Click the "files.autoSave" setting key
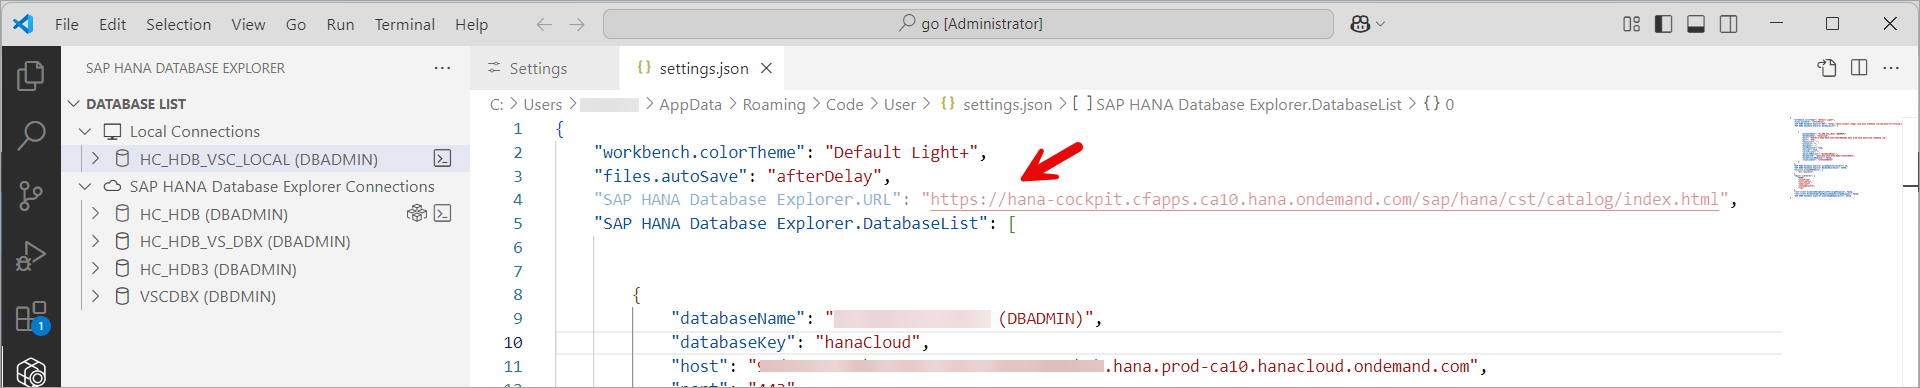This screenshot has height=388, width=1920. pyautogui.click(x=671, y=176)
